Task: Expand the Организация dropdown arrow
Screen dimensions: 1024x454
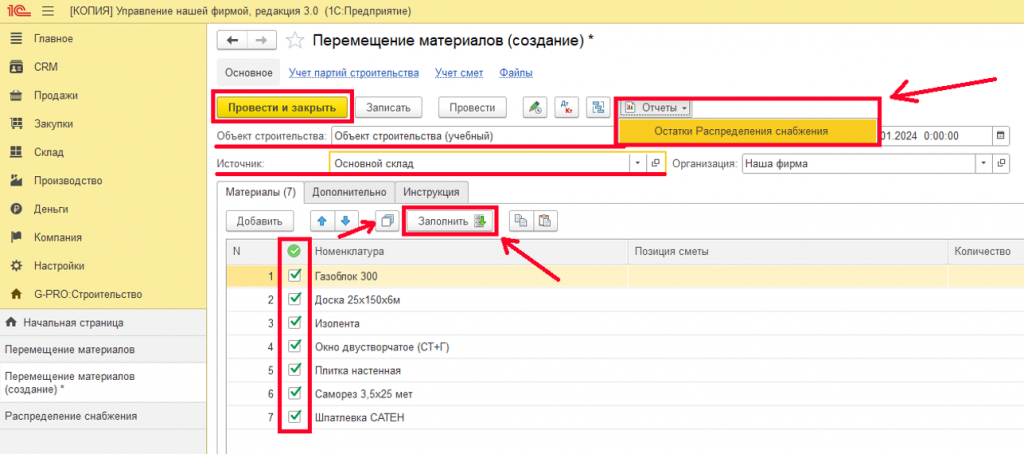Action: pyautogui.click(x=984, y=163)
